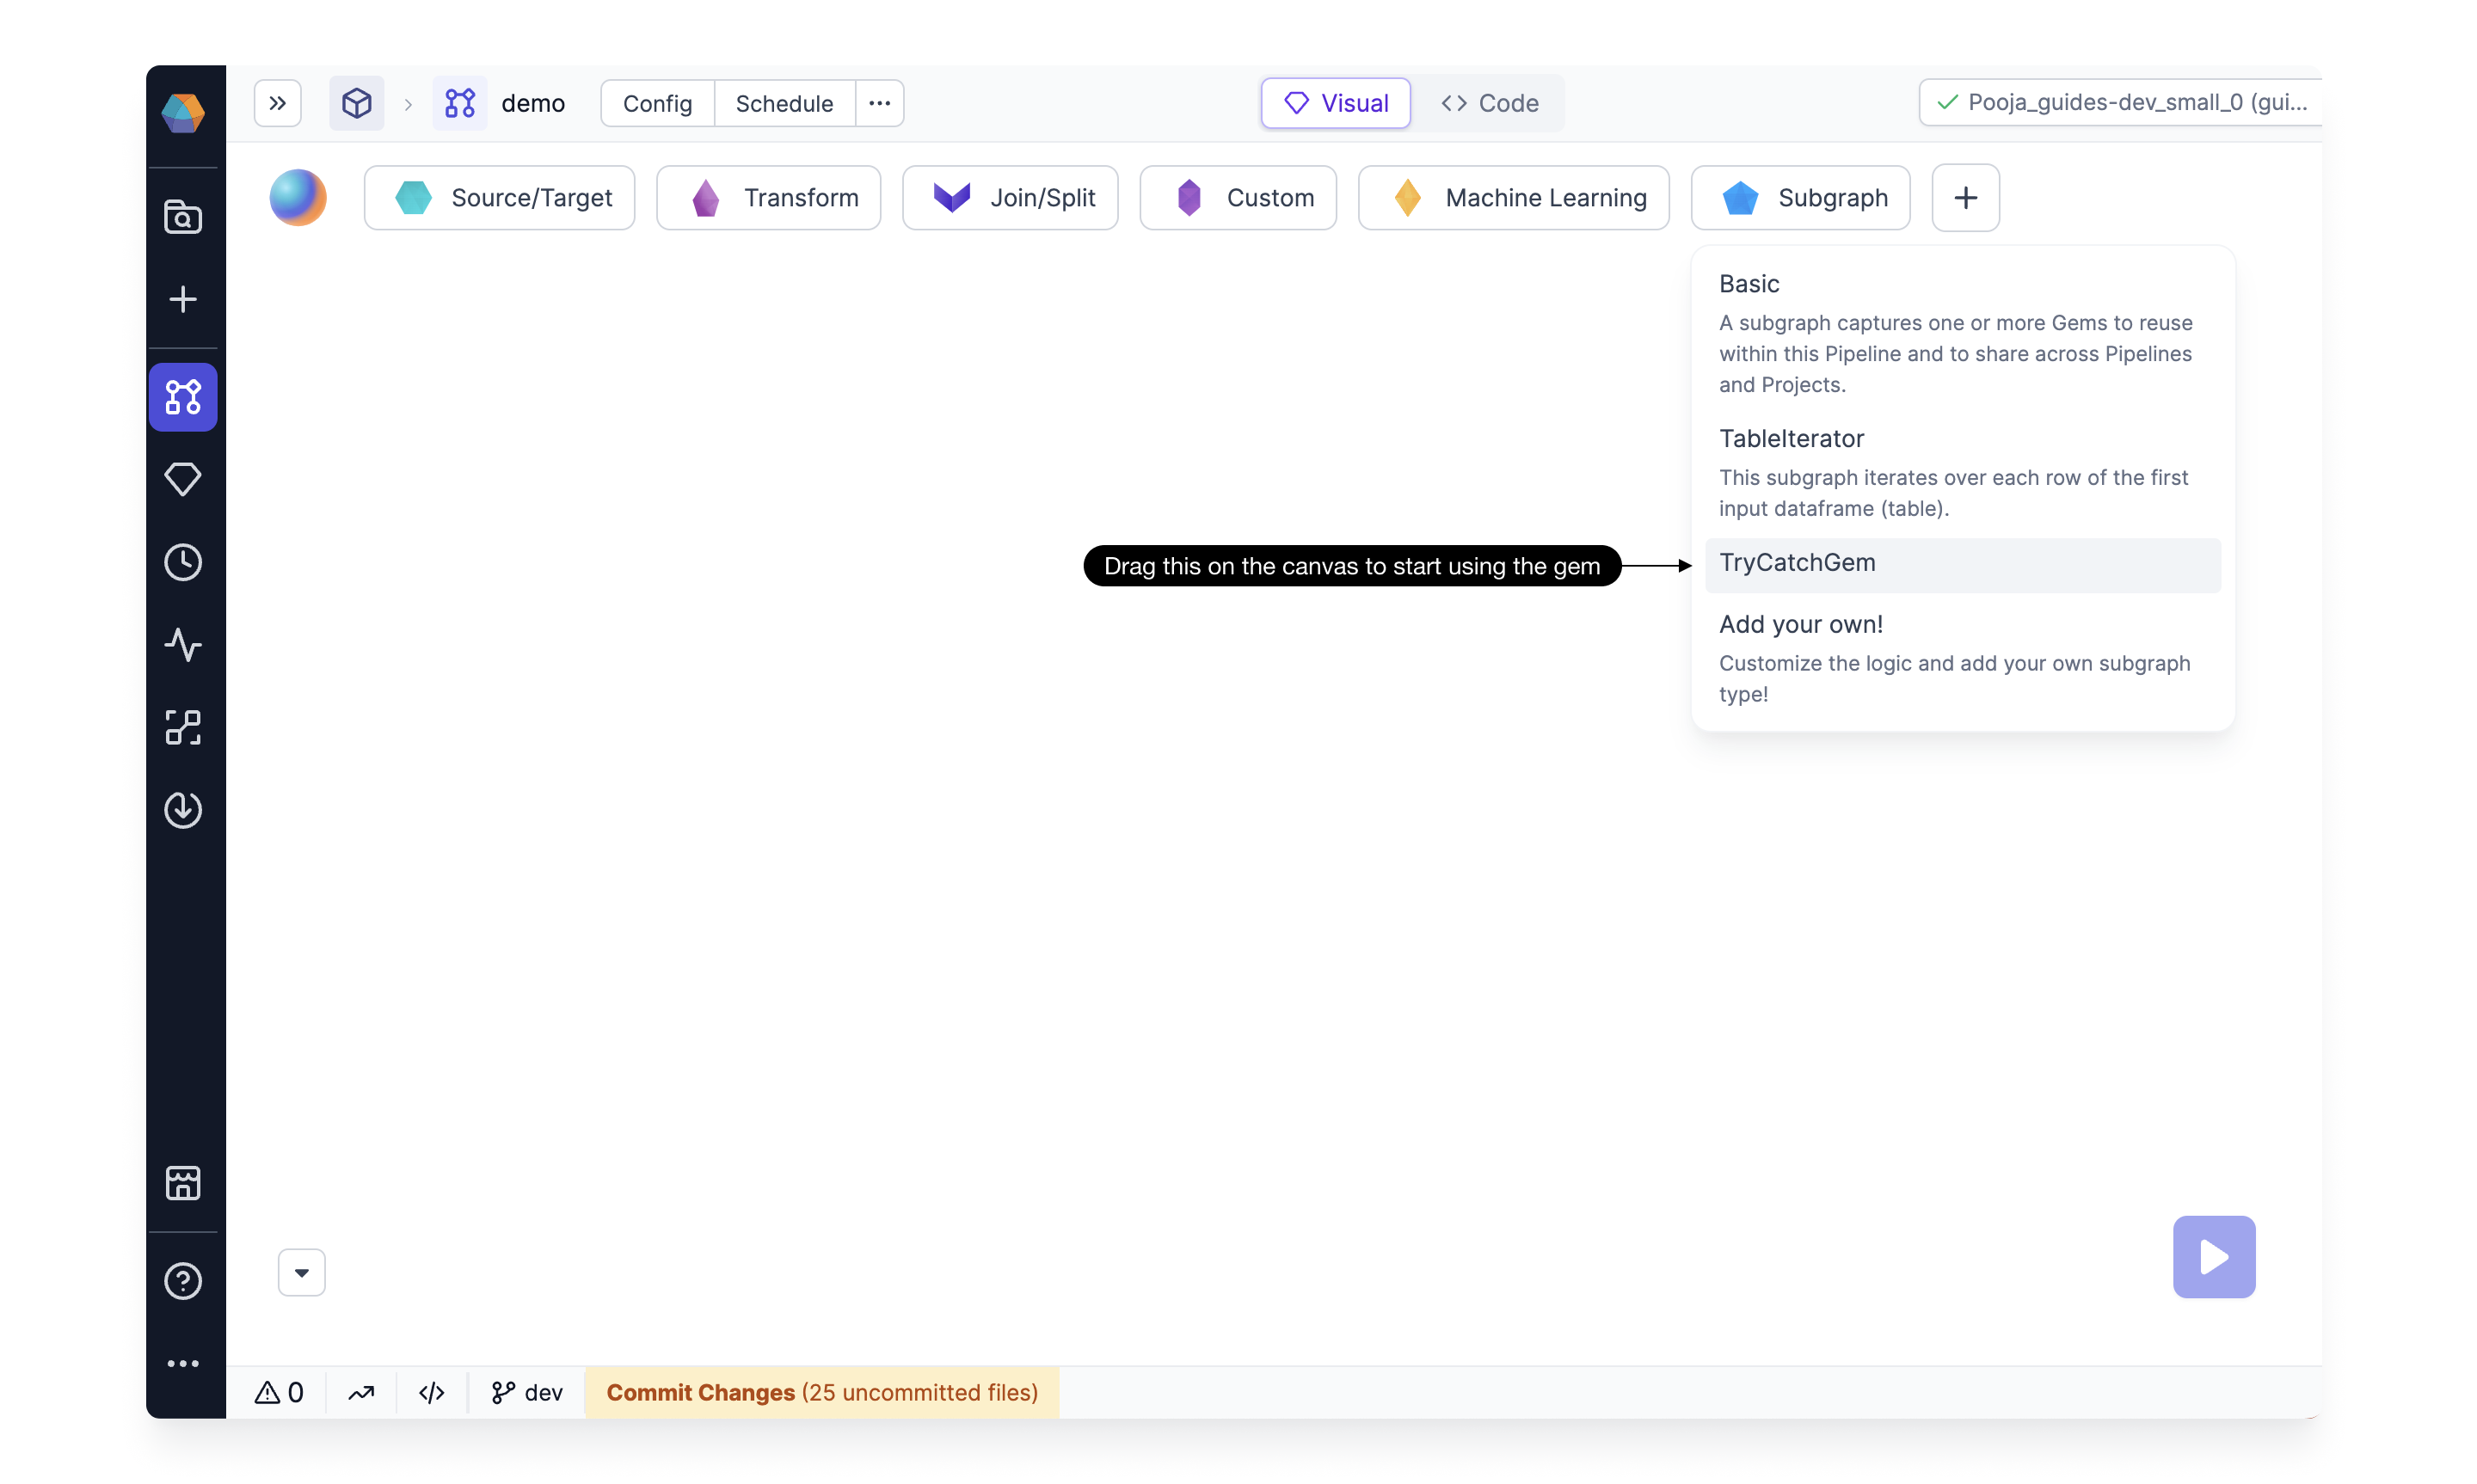
Task: Open the monitoring pulse icon in sidebar
Action: point(183,645)
